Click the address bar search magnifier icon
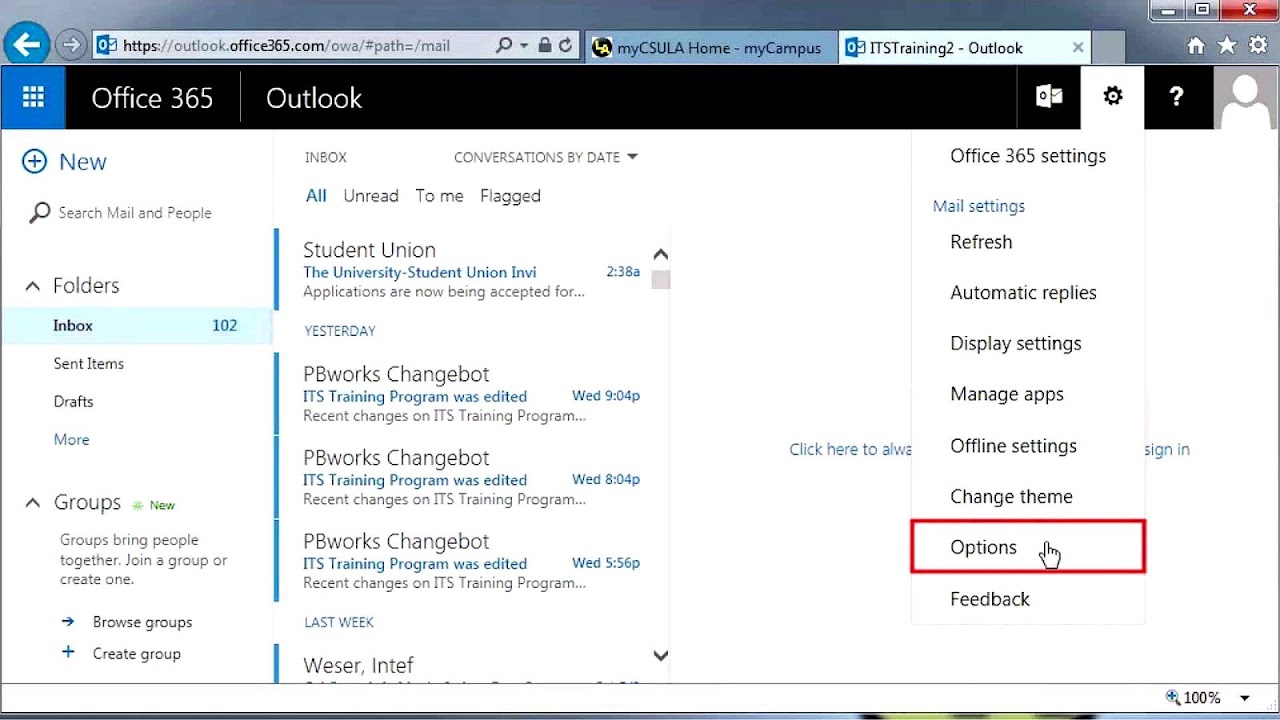This screenshot has width=1280, height=720. (x=504, y=46)
